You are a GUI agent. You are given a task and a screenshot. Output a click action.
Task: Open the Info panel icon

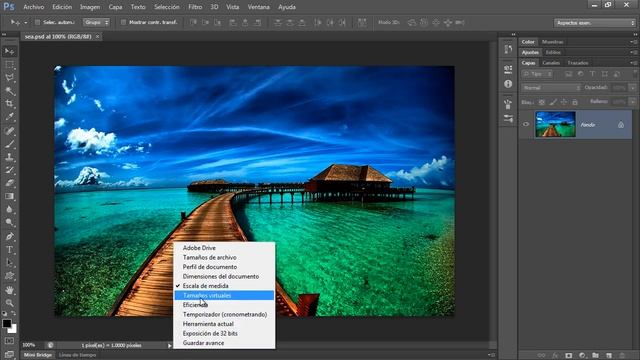point(508,84)
